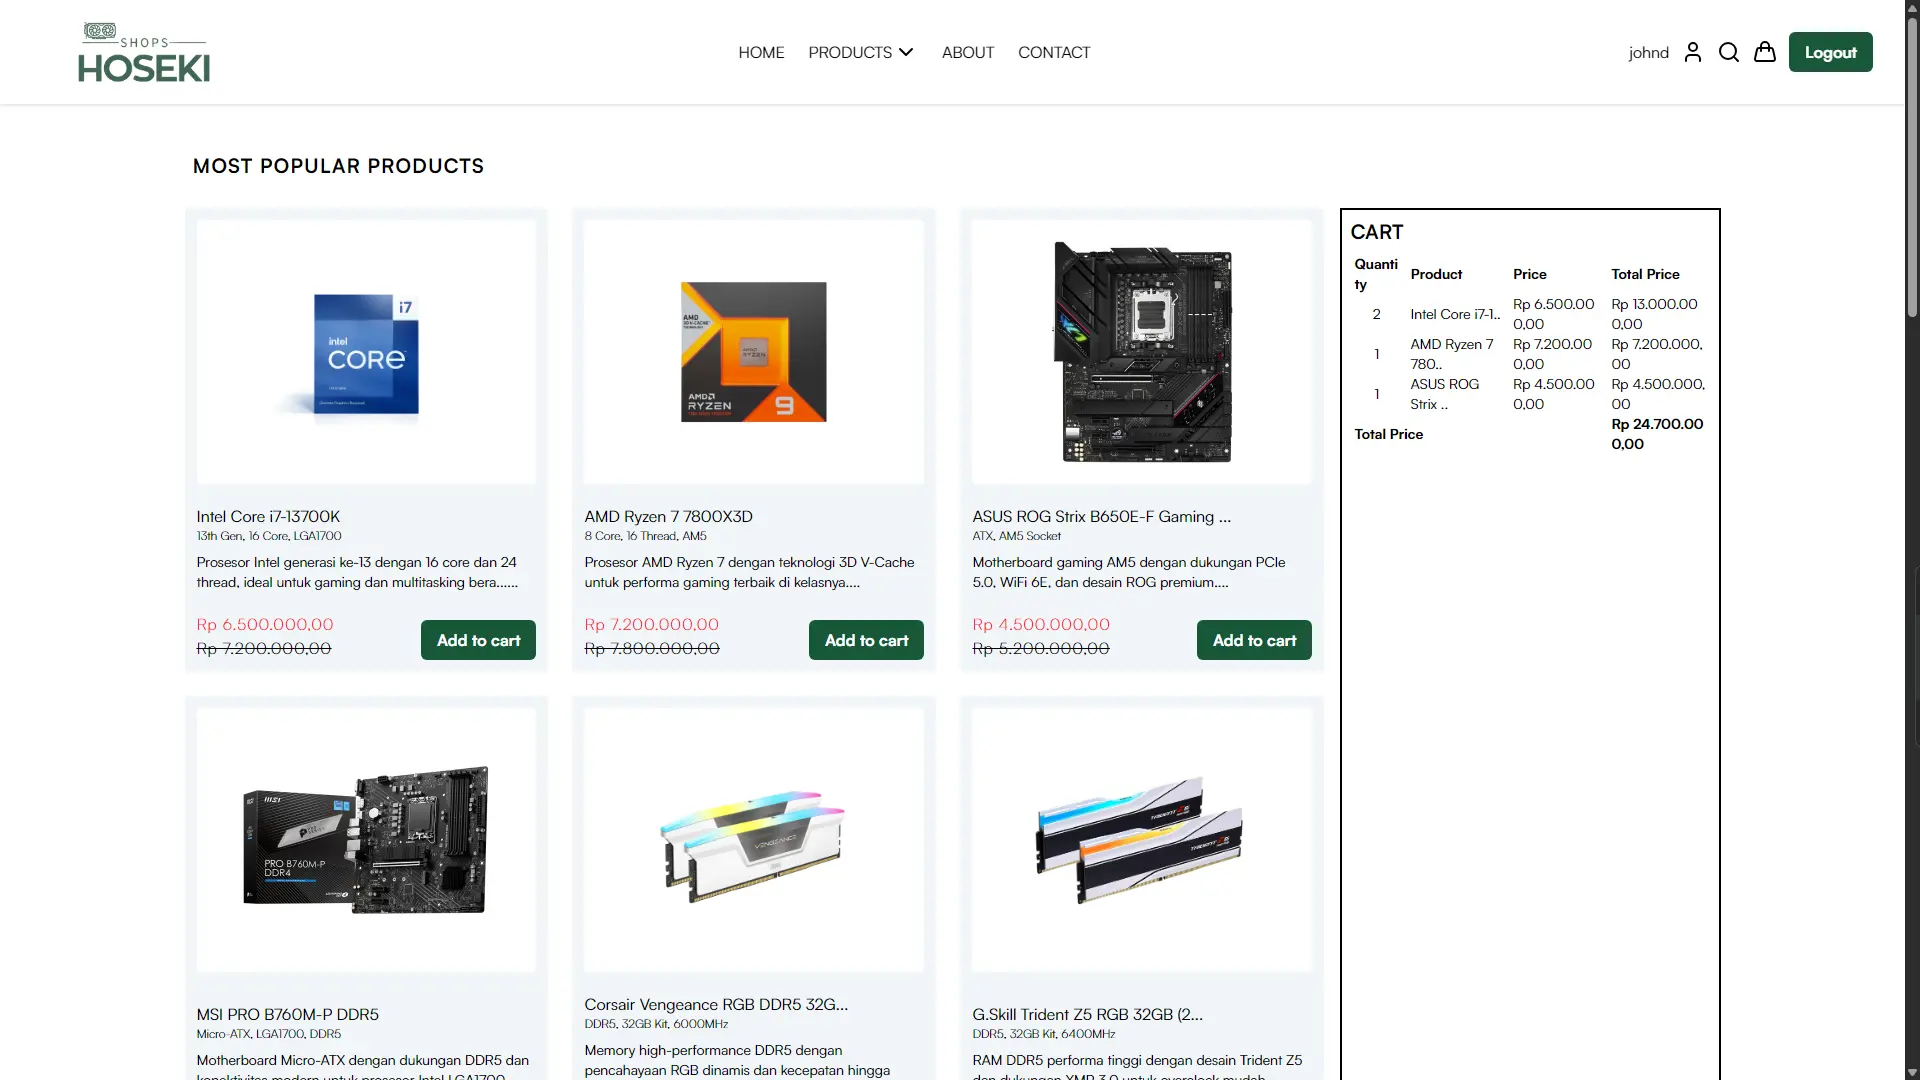View Corsair Vengeance RGB RAM image
This screenshot has height=1080, width=1920.
point(754,840)
